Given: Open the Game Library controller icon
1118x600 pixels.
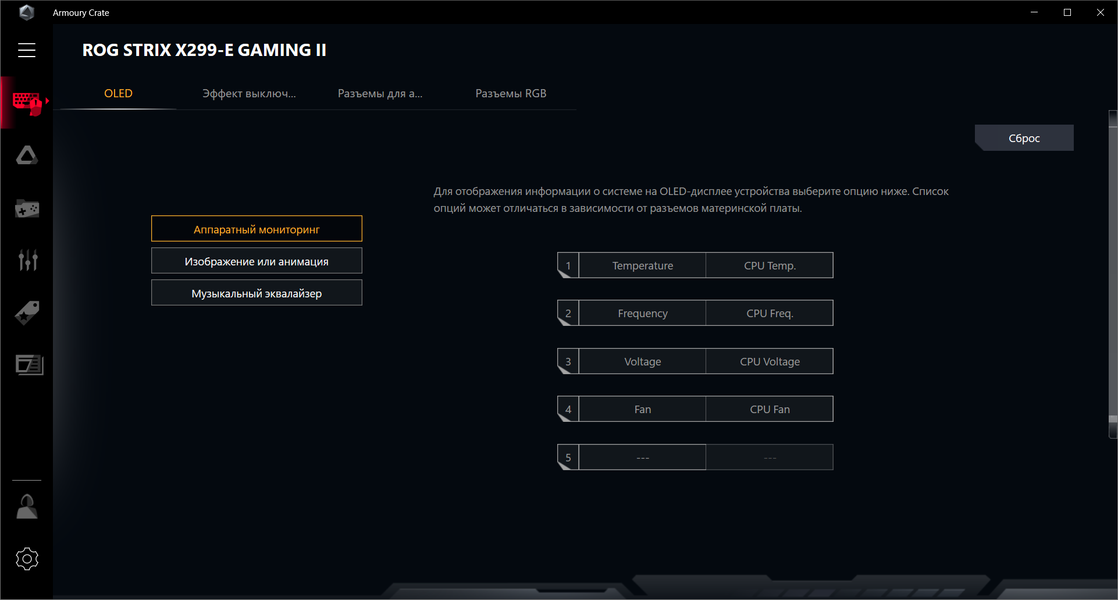Looking at the screenshot, I should pyautogui.click(x=27, y=209).
